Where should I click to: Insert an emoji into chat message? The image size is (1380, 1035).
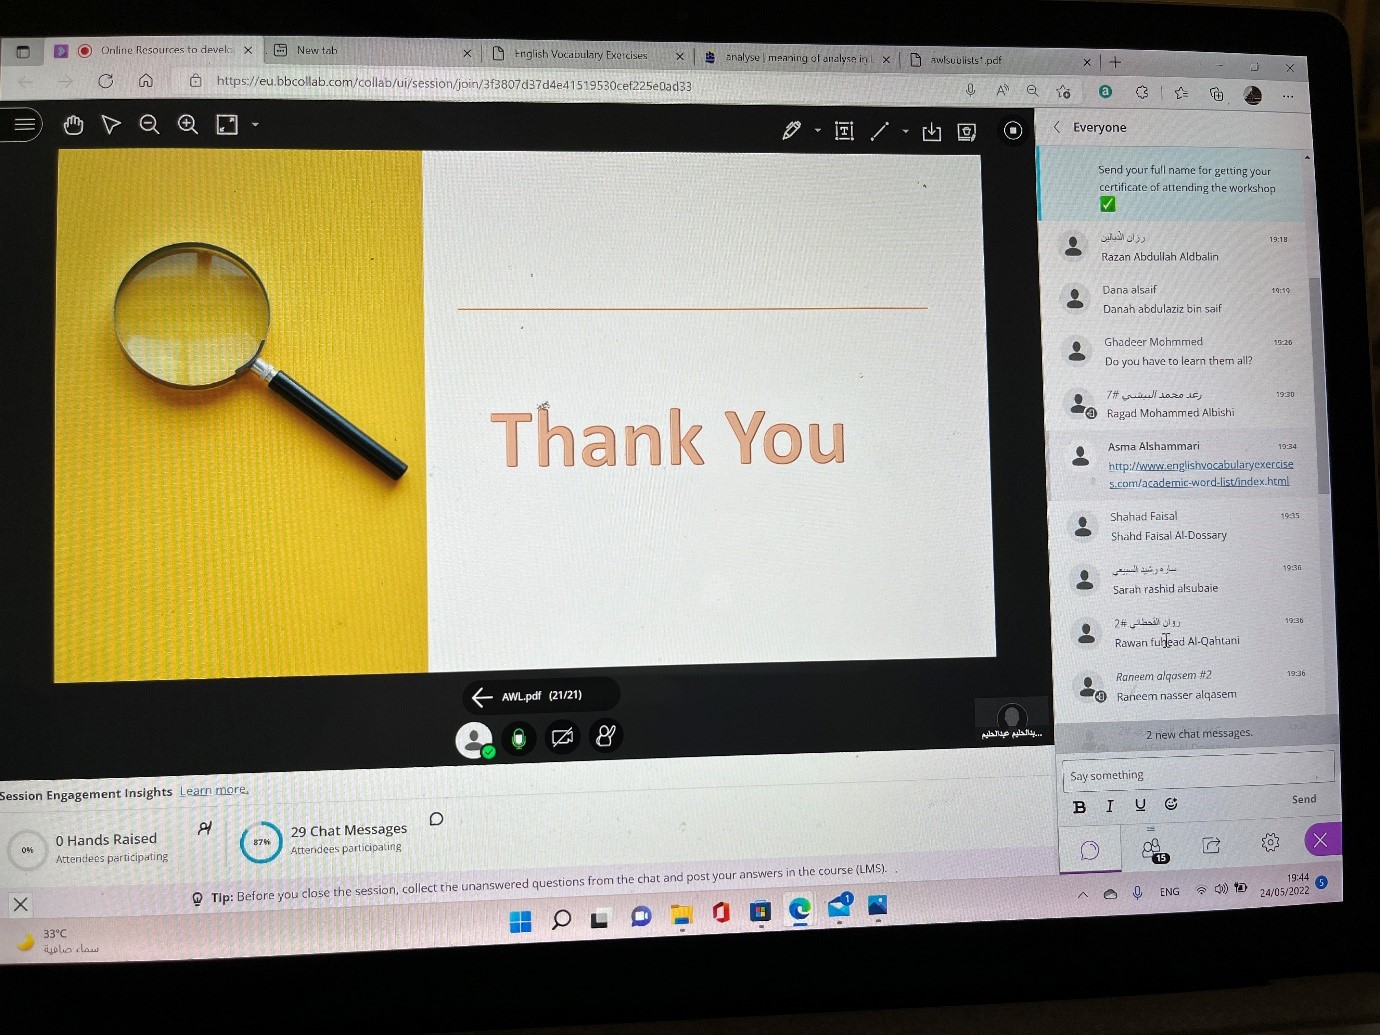tap(1171, 804)
